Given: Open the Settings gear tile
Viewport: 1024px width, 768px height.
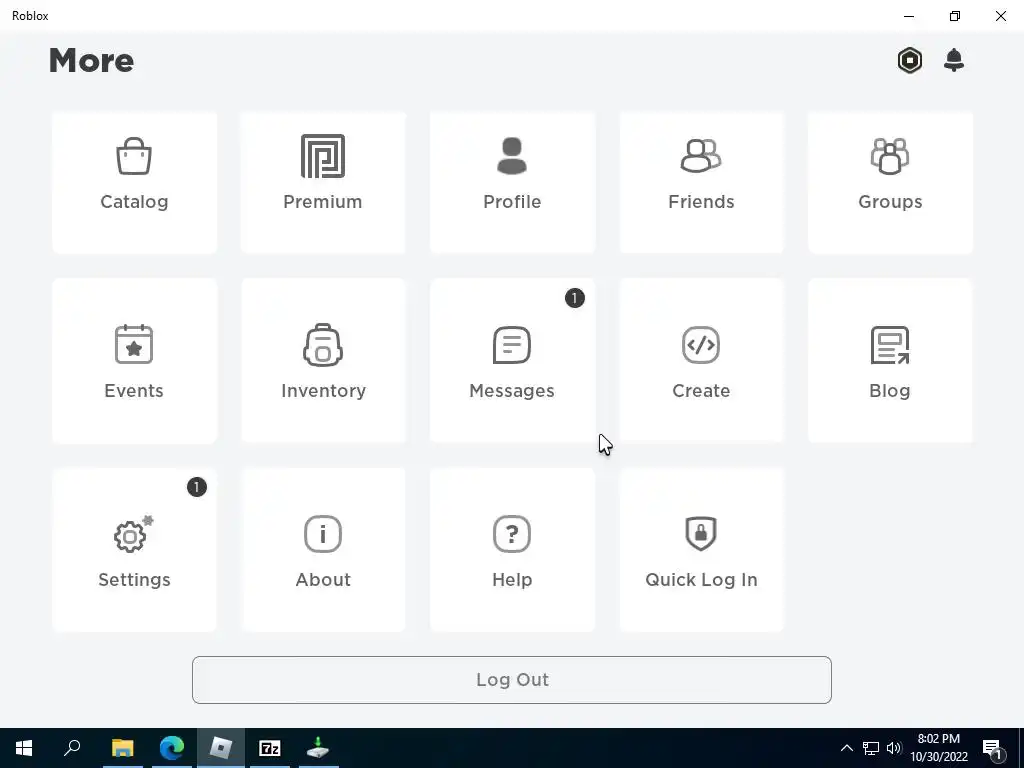Looking at the screenshot, I should 135,550.
